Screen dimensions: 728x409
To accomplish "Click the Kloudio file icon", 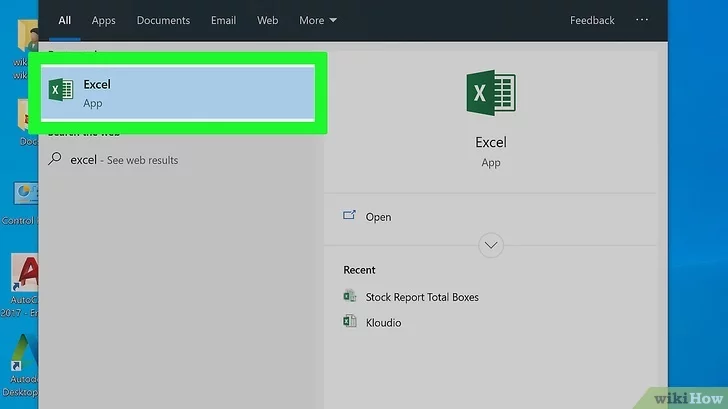I will click(x=350, y=321).
